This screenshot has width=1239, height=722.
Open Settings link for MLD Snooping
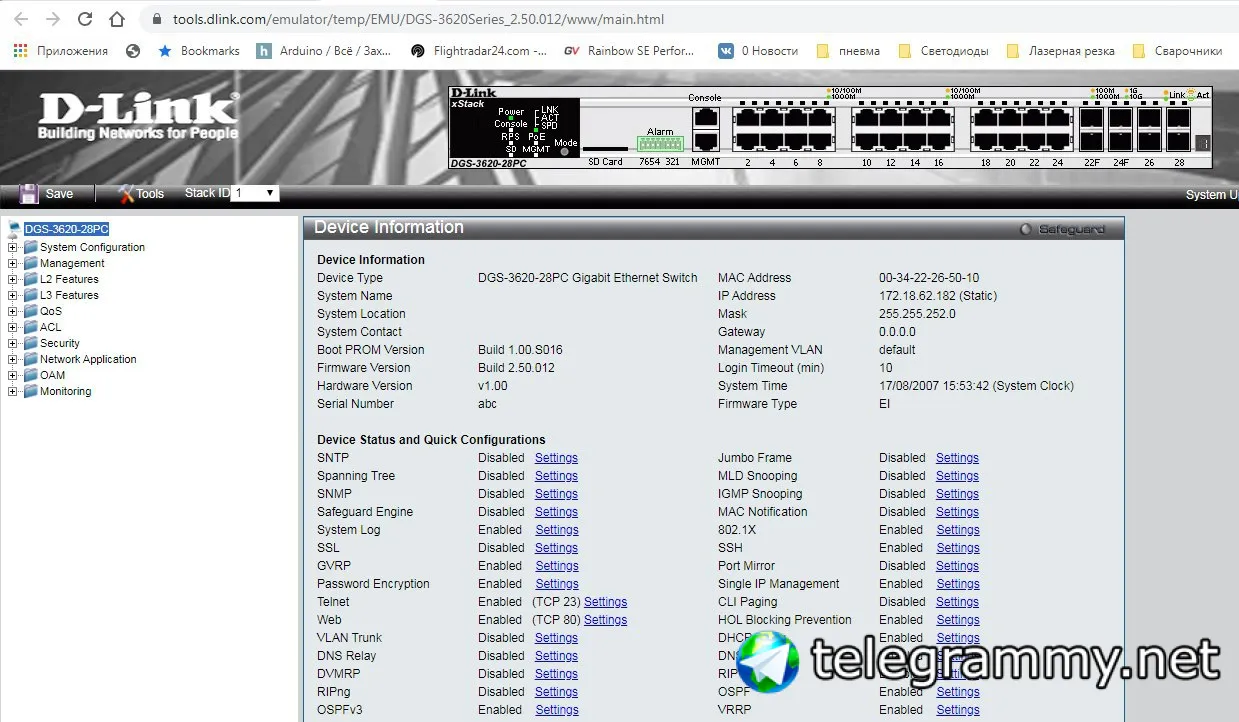(x=957, y=476)
